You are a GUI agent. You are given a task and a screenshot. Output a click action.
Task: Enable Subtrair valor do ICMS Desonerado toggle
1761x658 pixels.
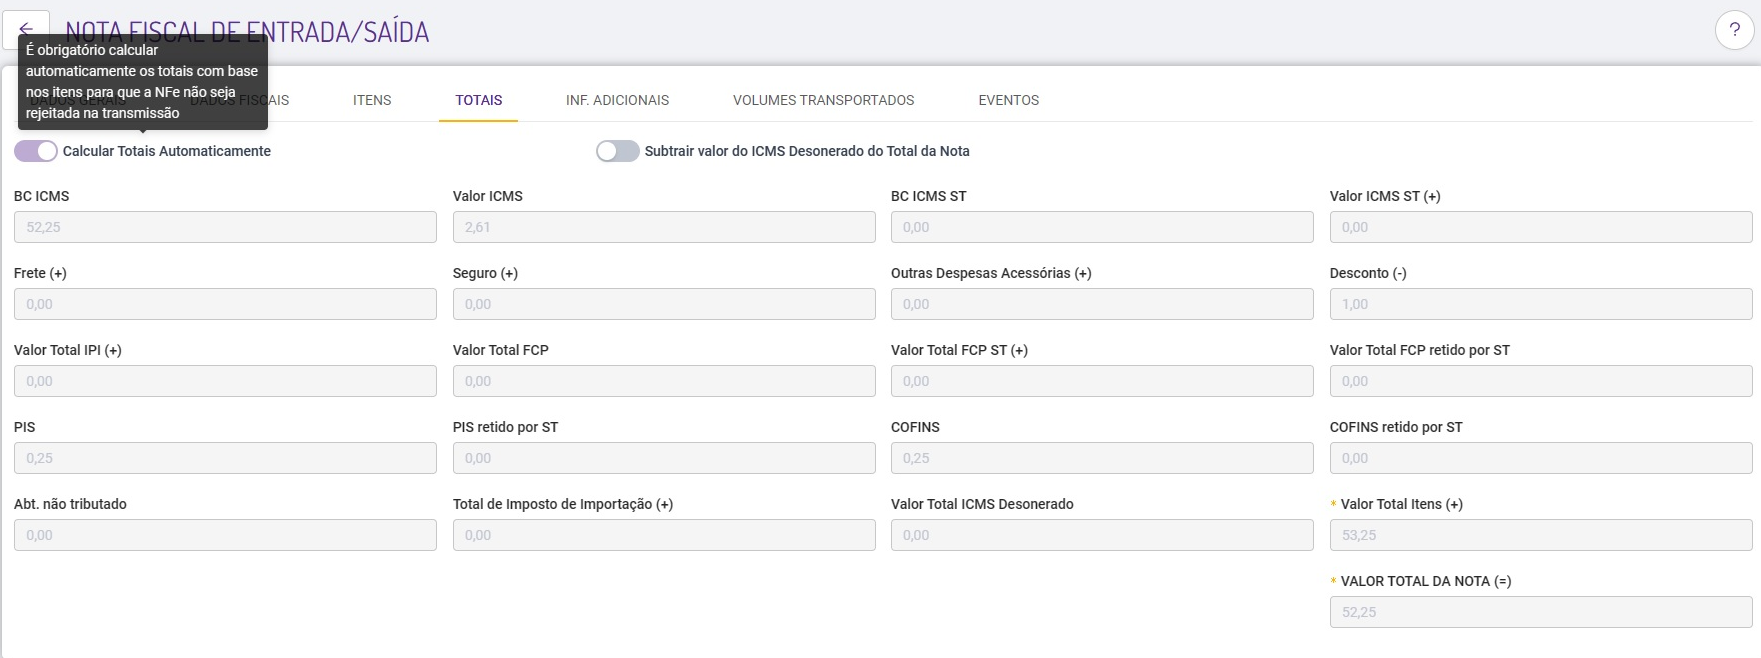(x=617, y=151)
